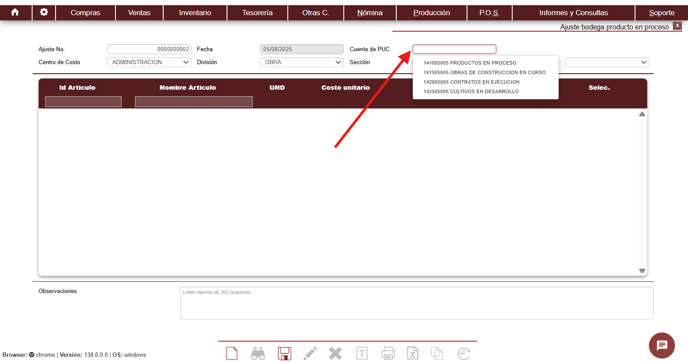Viewport: 688px width, 362px height.
Task: Expand the Centro de Costo dropdown
Action: tap(149, 62)
